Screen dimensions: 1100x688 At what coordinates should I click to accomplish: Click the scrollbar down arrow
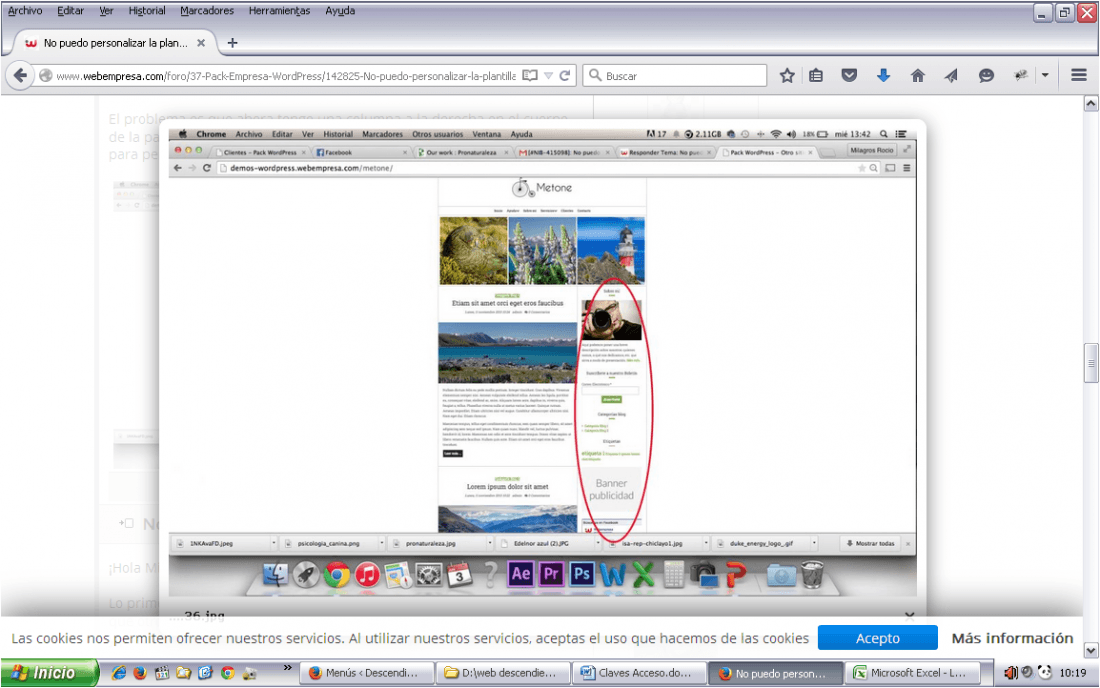[x=1091, y=650]
